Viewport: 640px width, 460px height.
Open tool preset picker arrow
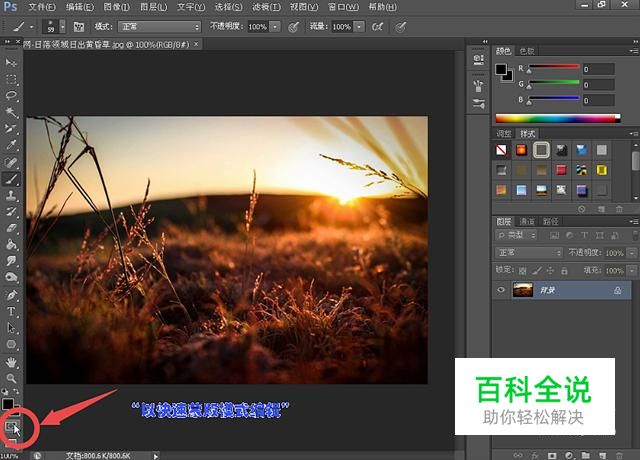31,27
